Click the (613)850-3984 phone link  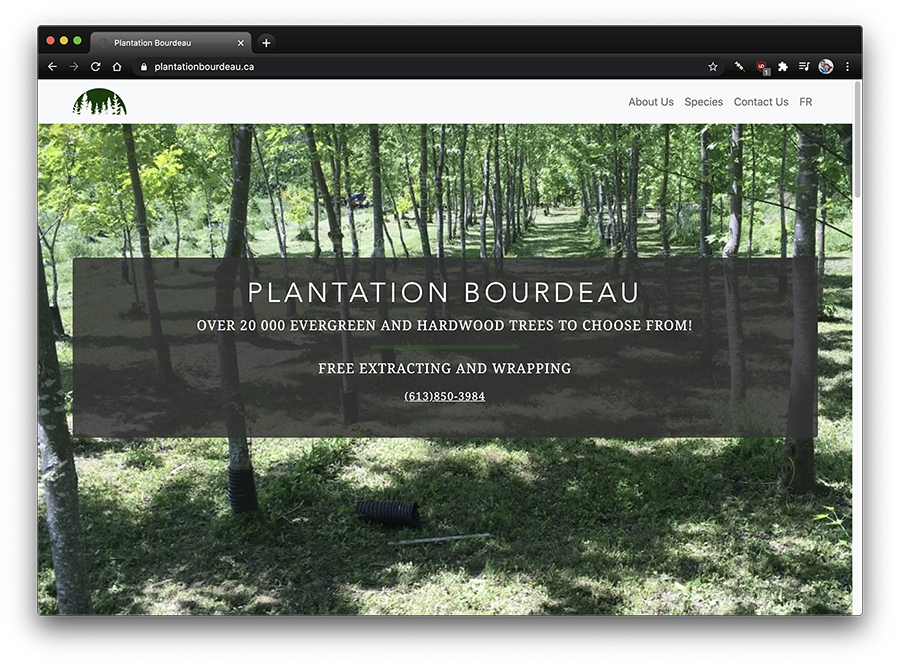445,396
